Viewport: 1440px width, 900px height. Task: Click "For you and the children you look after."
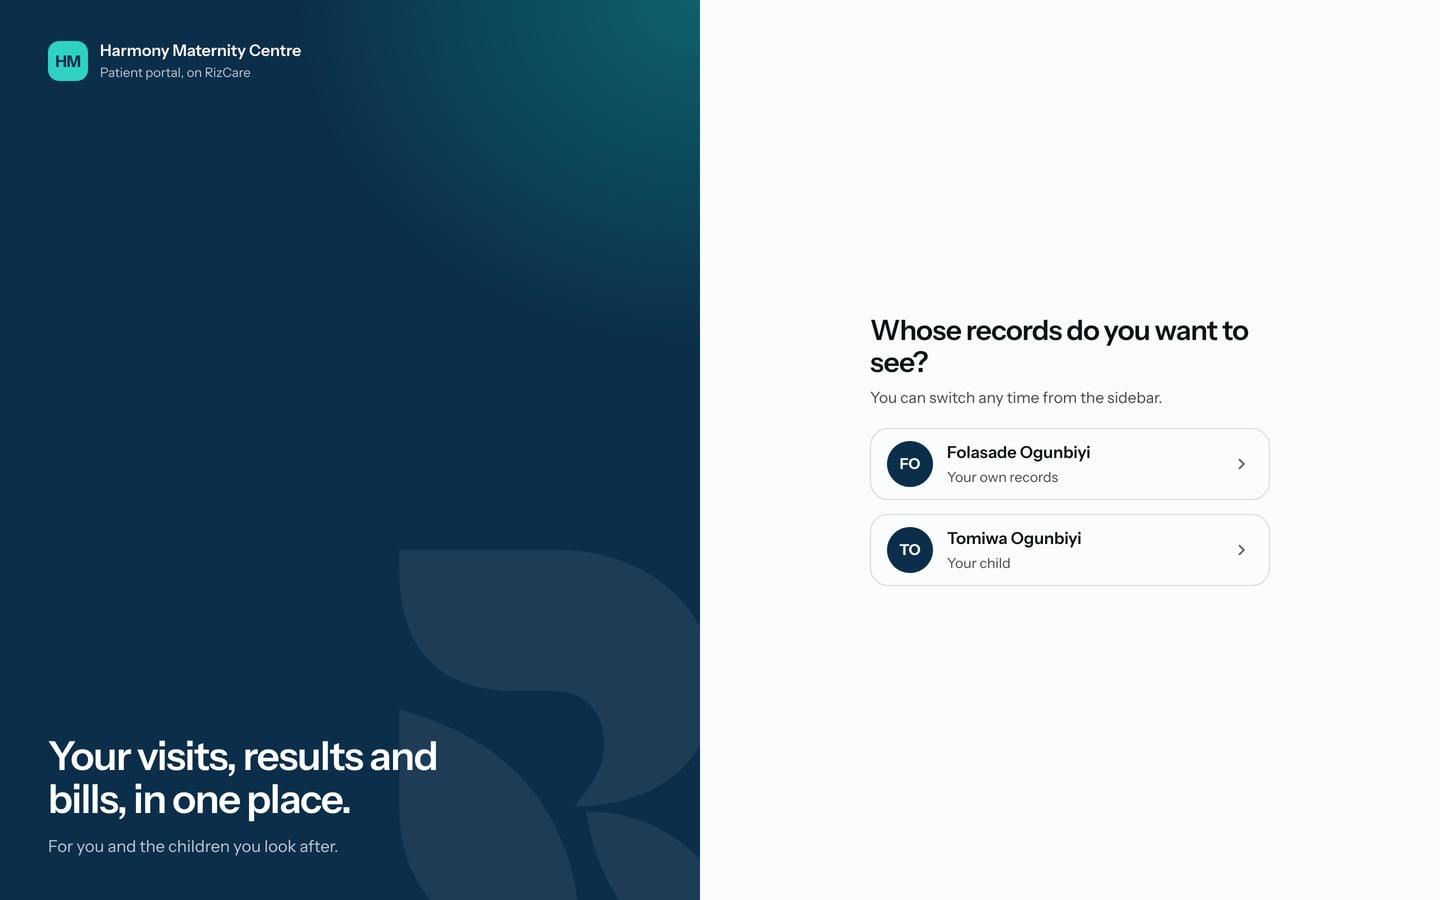[193, 846]
